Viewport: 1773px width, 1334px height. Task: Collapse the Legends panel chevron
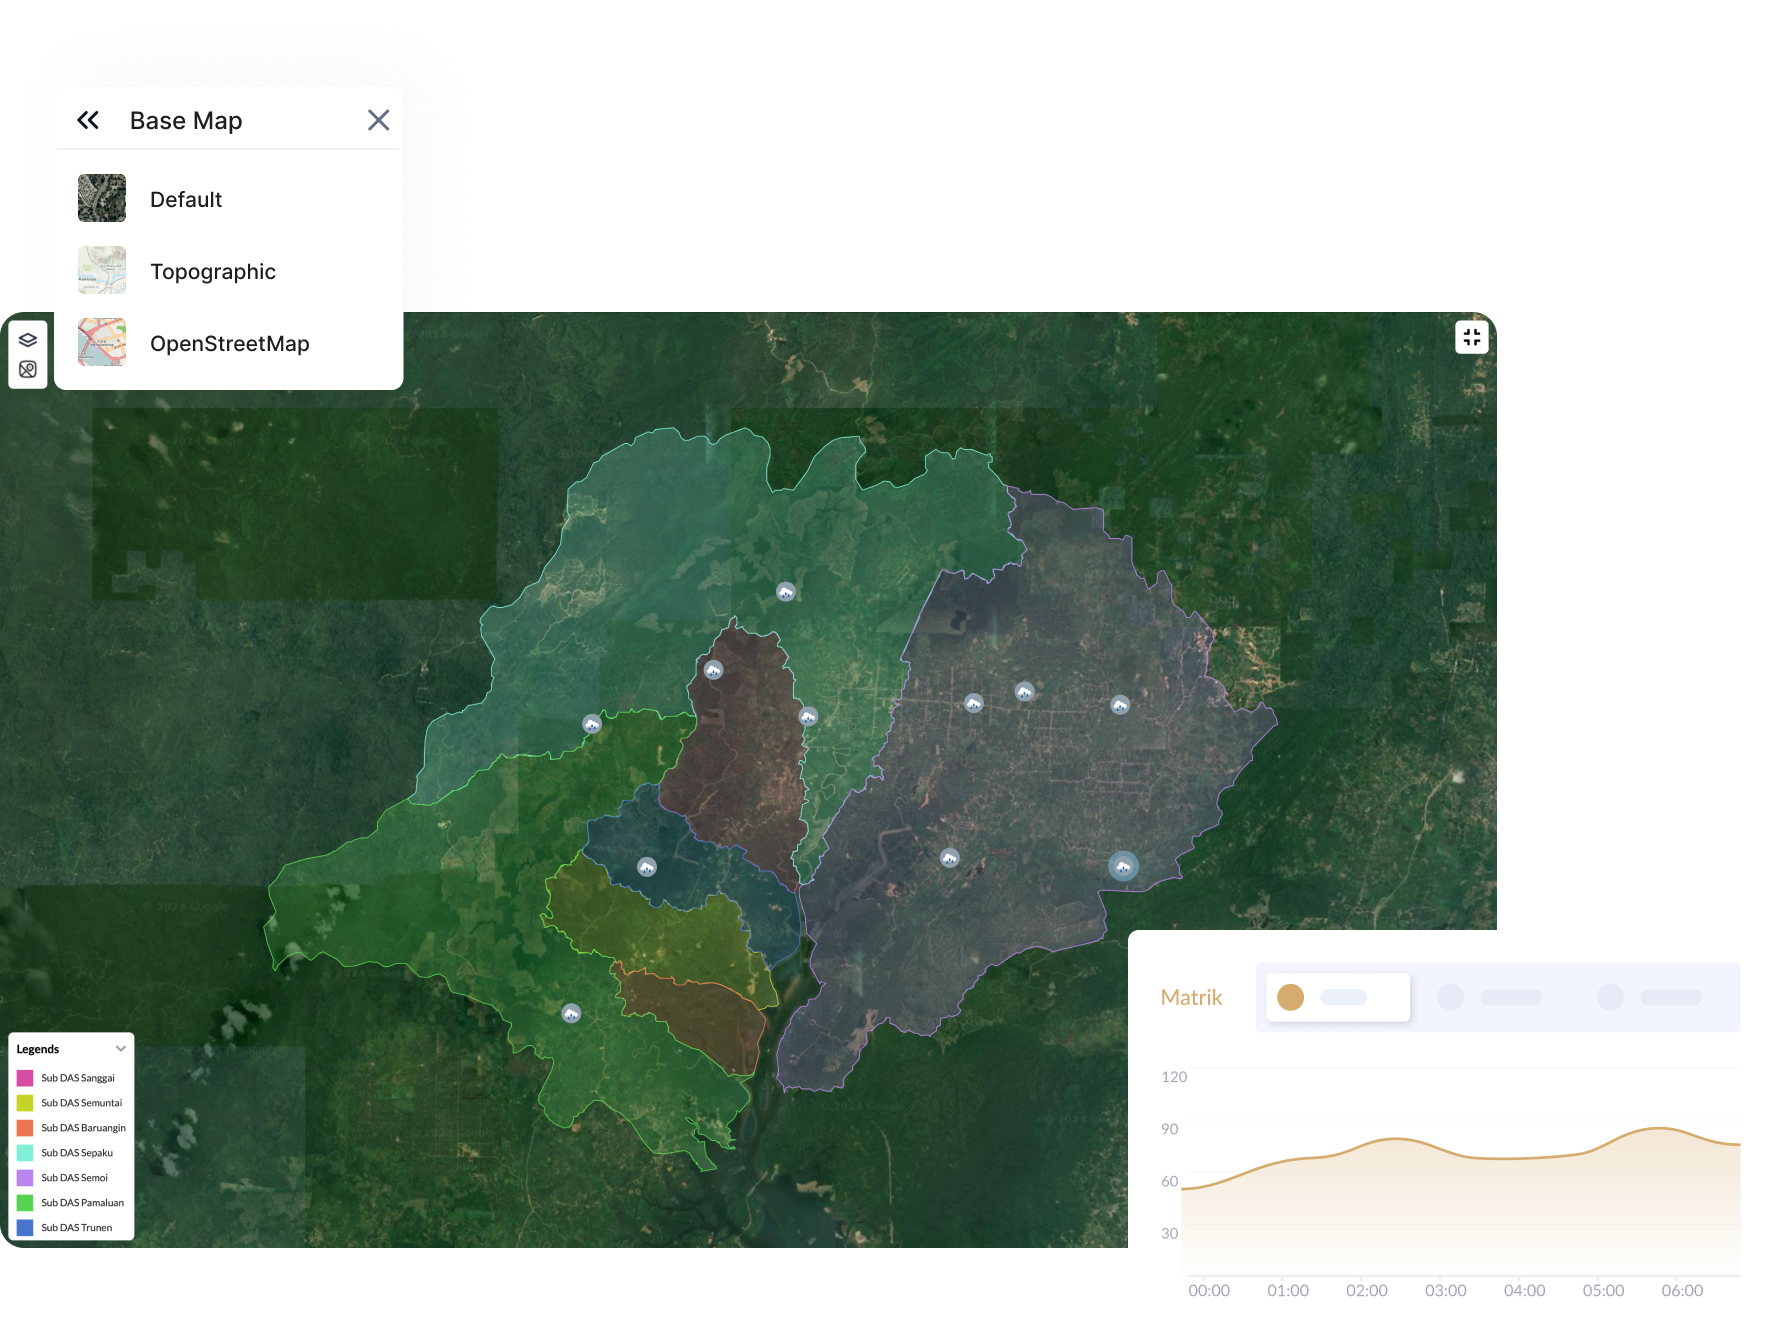(x=121, y=1049)
